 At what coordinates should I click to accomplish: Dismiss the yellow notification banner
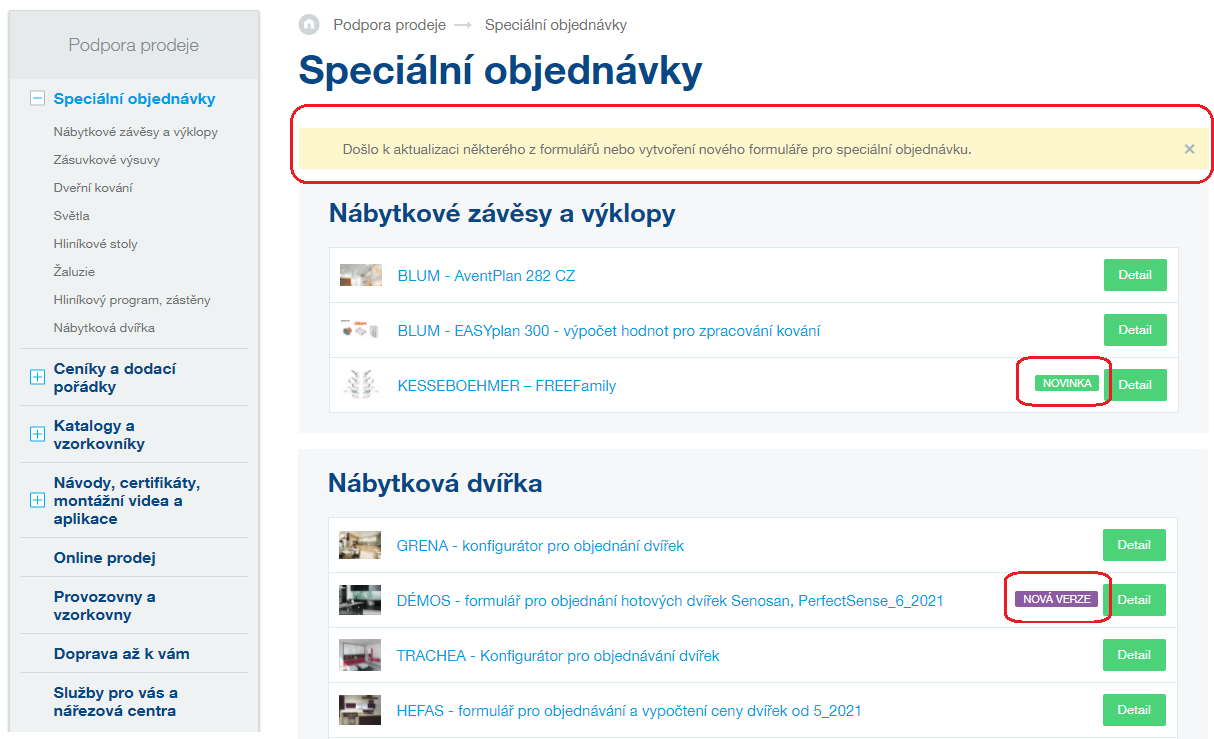pyautogui.click(x=1189, y=149)
